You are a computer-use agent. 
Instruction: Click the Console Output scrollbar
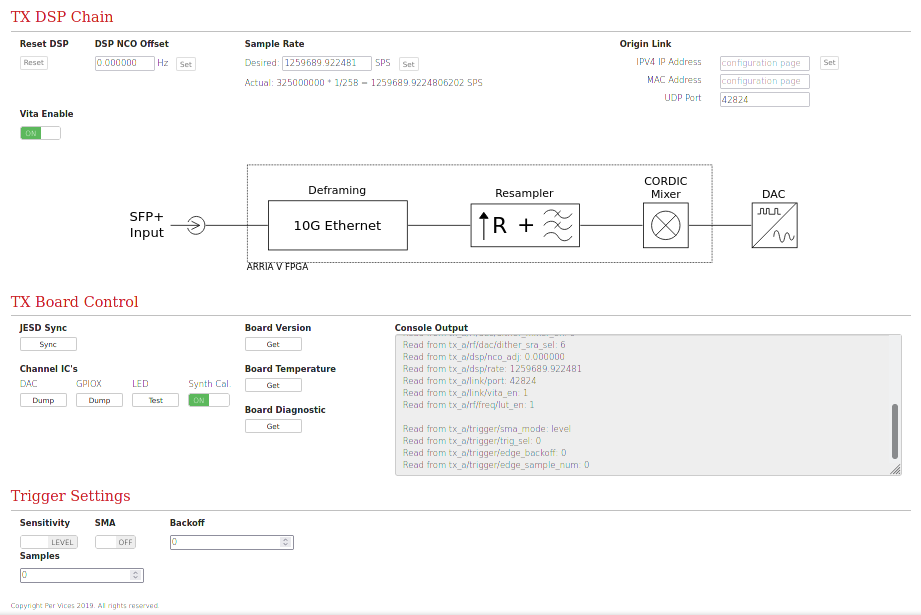894,430
